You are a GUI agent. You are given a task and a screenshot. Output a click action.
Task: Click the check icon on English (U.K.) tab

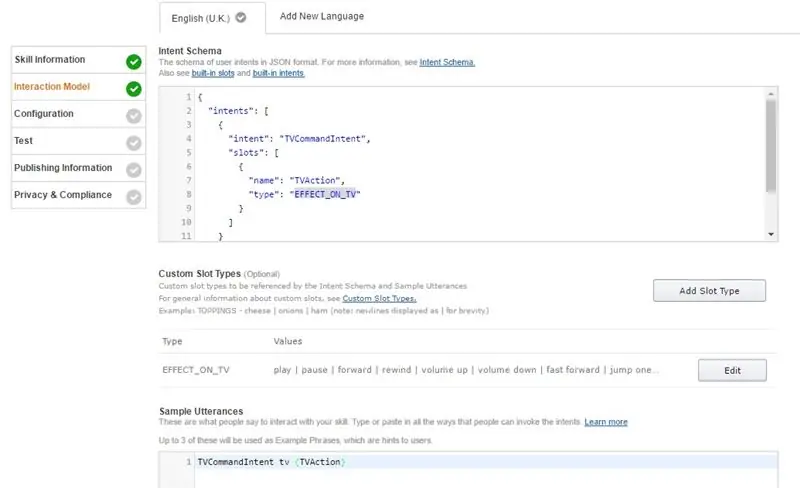[x=241, y=17]
